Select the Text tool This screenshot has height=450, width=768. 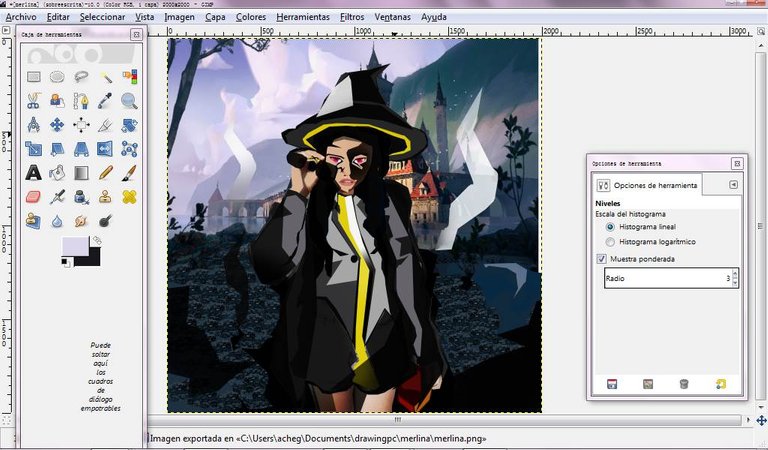tap(33, 173)
